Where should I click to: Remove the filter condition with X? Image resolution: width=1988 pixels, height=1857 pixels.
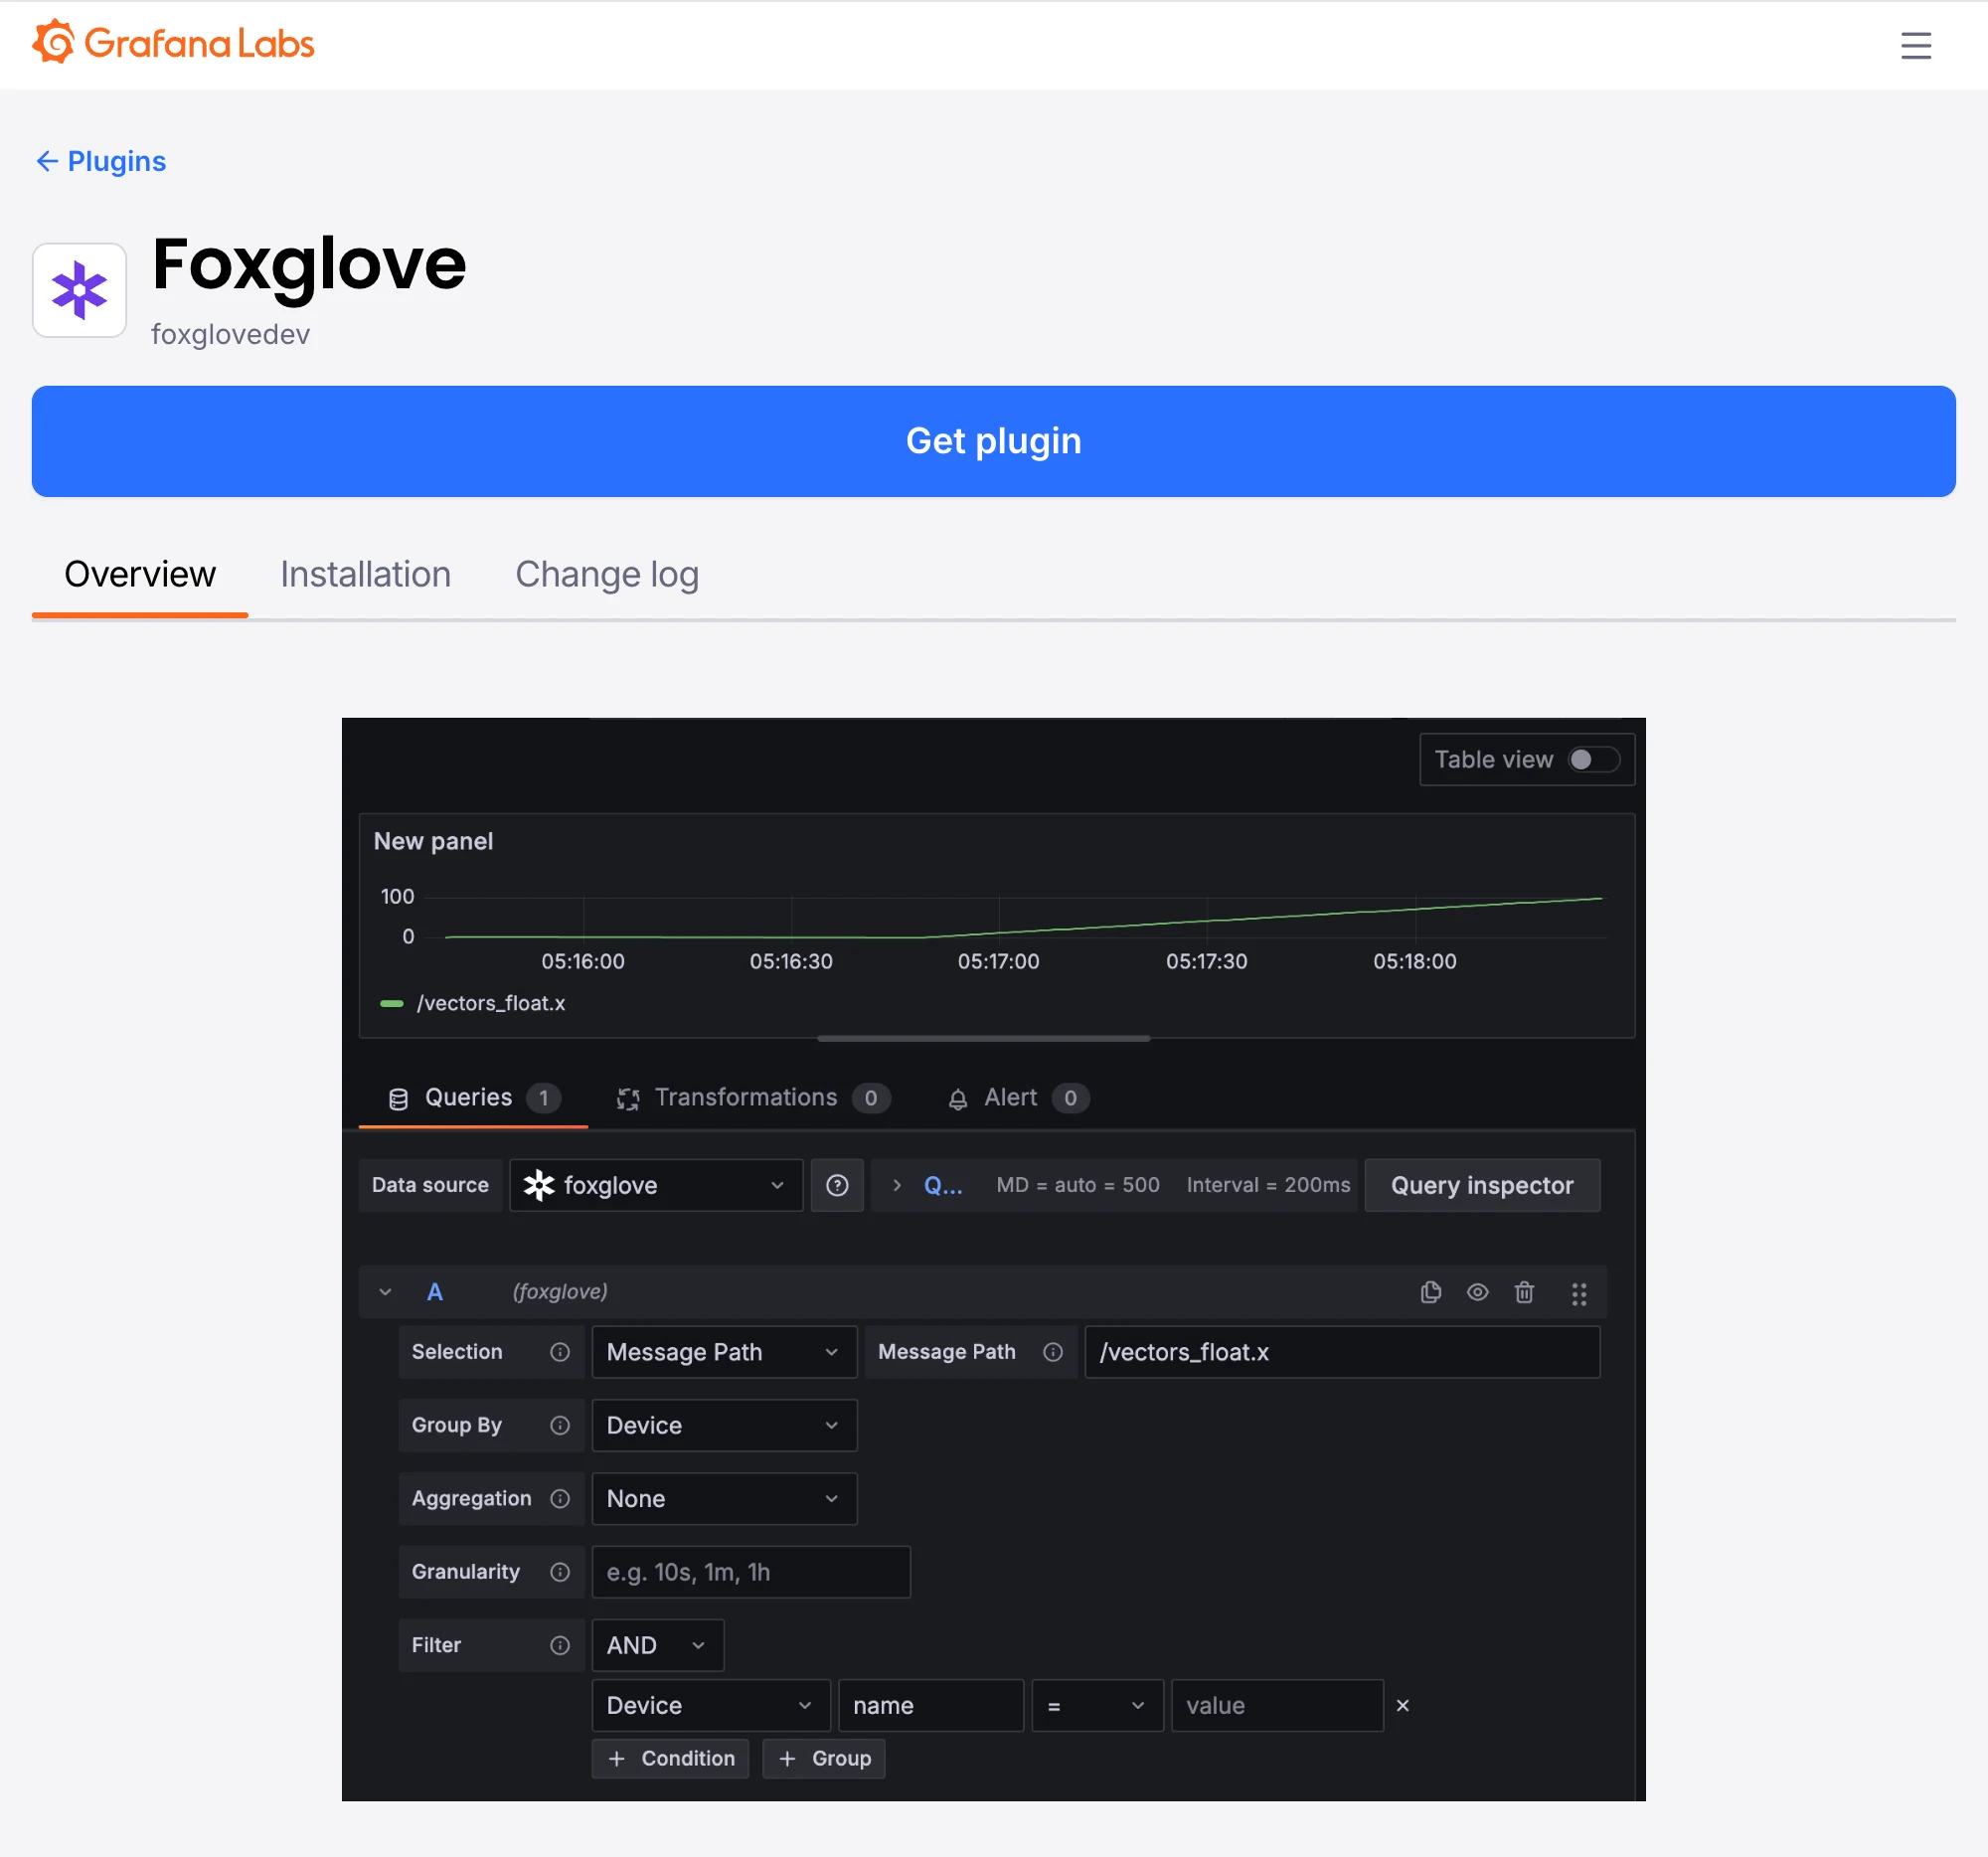(x=1402, y=1705)
